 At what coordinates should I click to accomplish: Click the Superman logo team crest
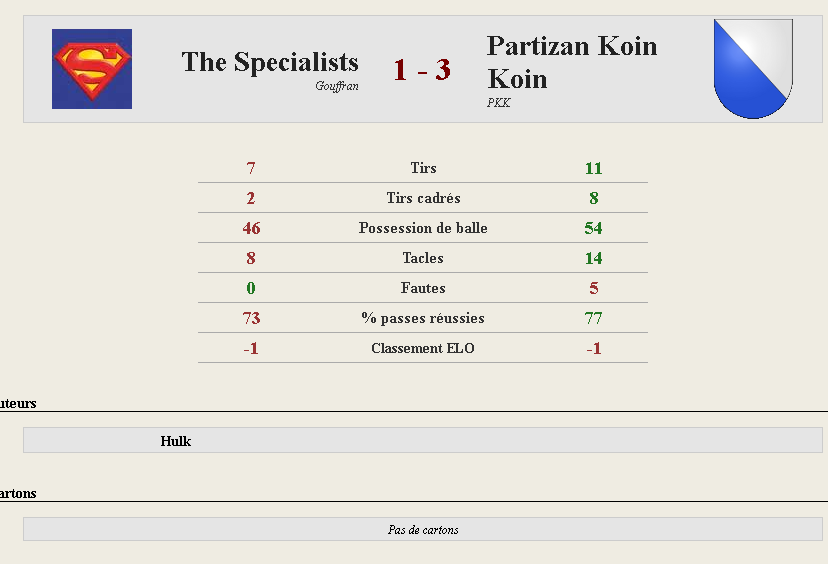tap(92, 69)
